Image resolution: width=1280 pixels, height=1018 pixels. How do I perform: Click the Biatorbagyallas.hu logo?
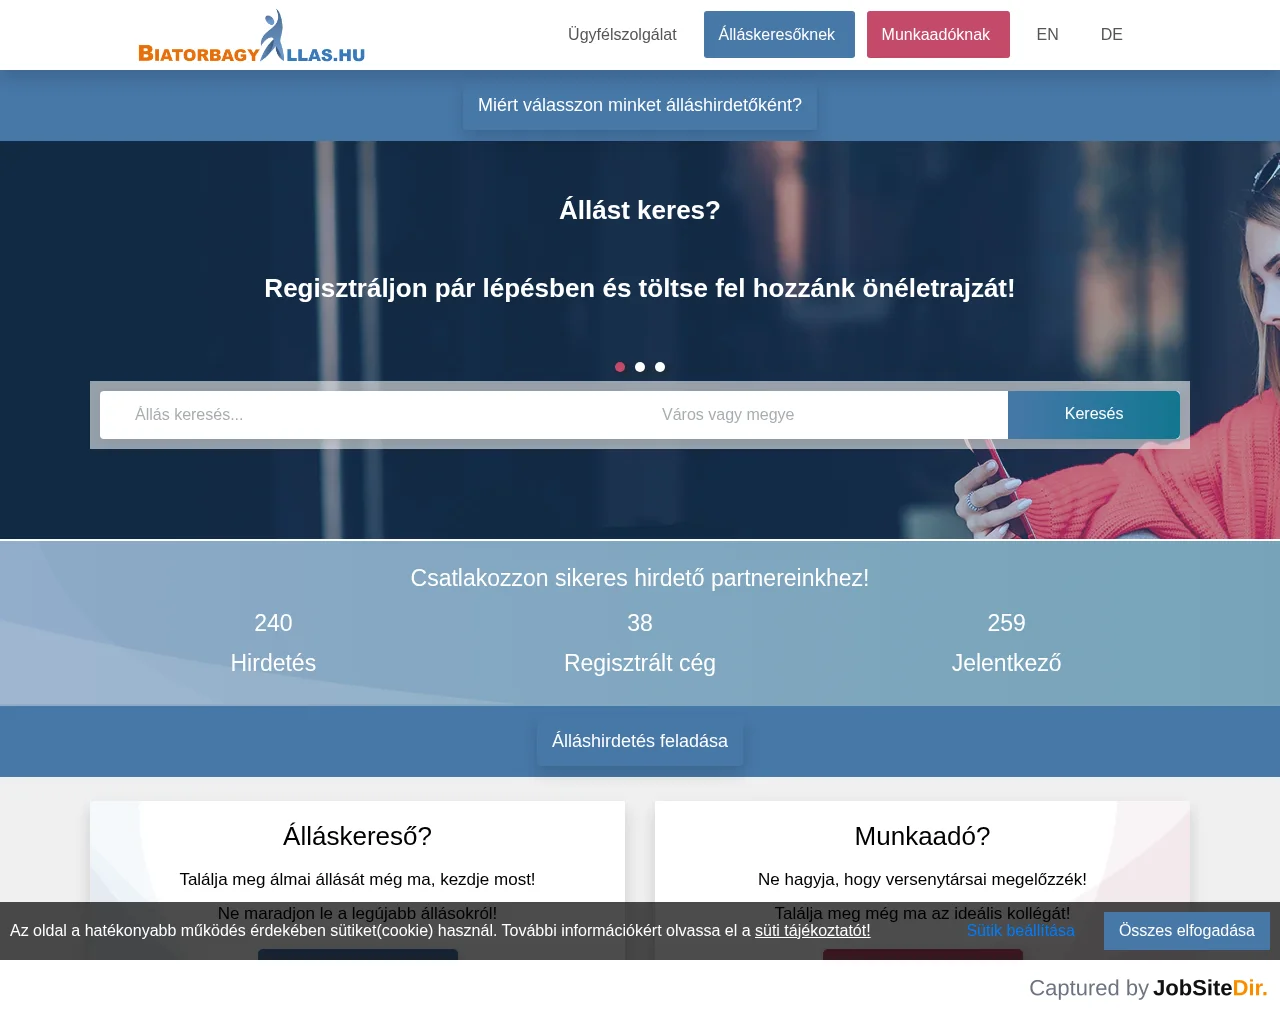[x=251, y=37]
